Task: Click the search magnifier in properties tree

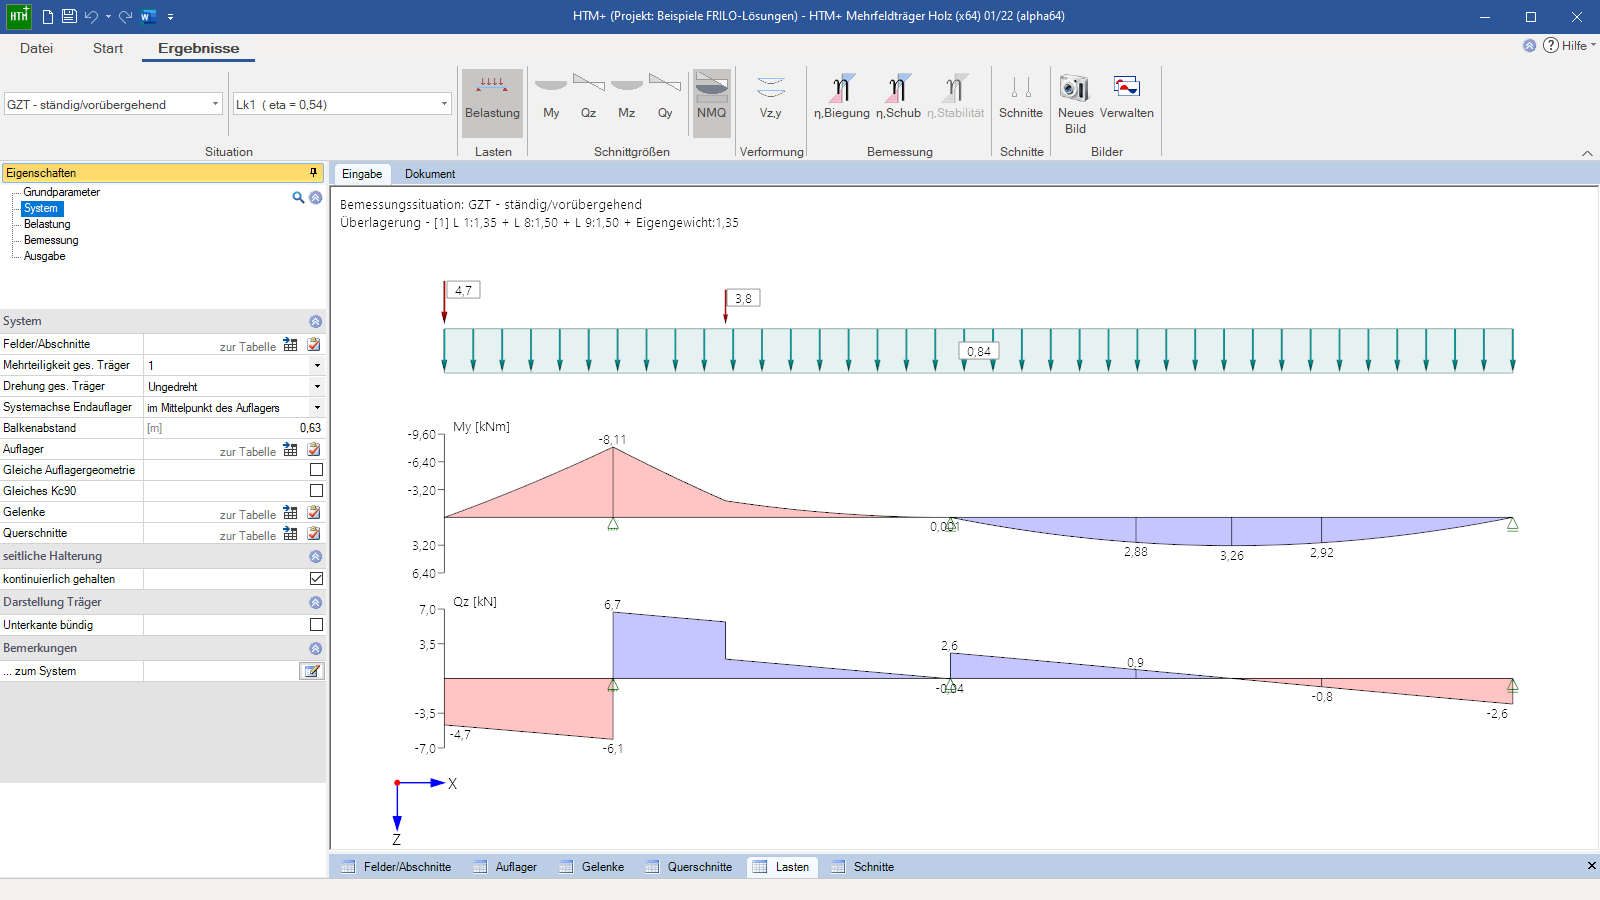Action: 298,198
